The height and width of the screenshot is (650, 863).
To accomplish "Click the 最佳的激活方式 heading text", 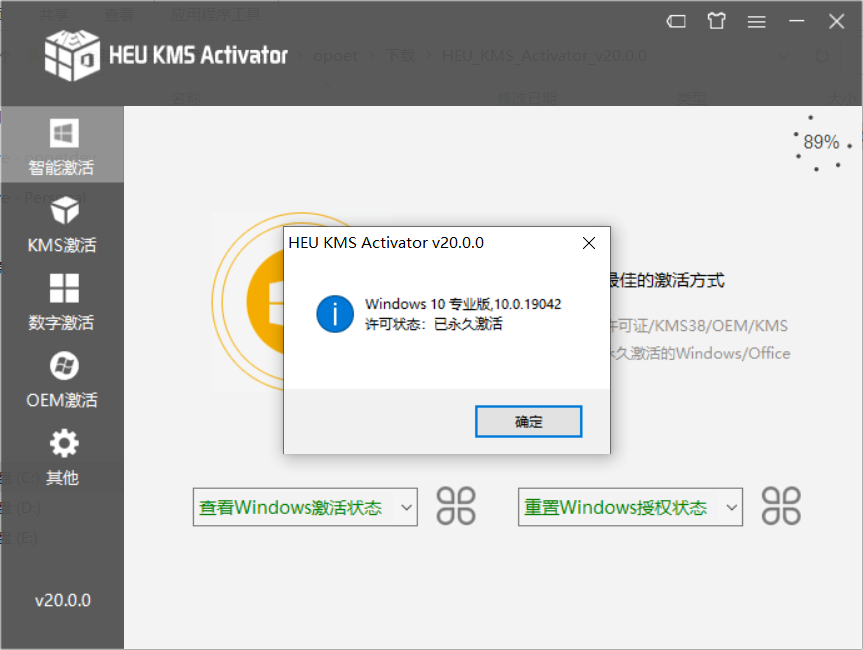I will point(667,280).
